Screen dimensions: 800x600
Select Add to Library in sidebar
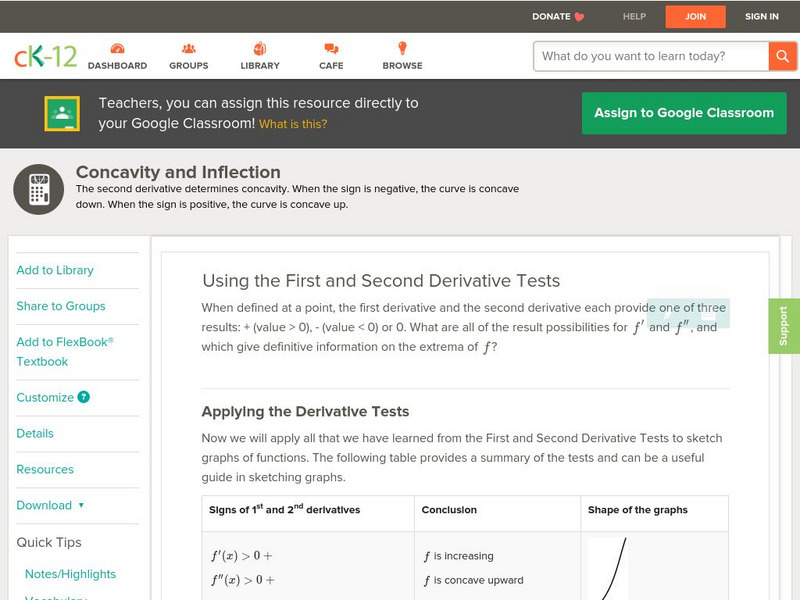pyautogui.click(x=55, y=270)
